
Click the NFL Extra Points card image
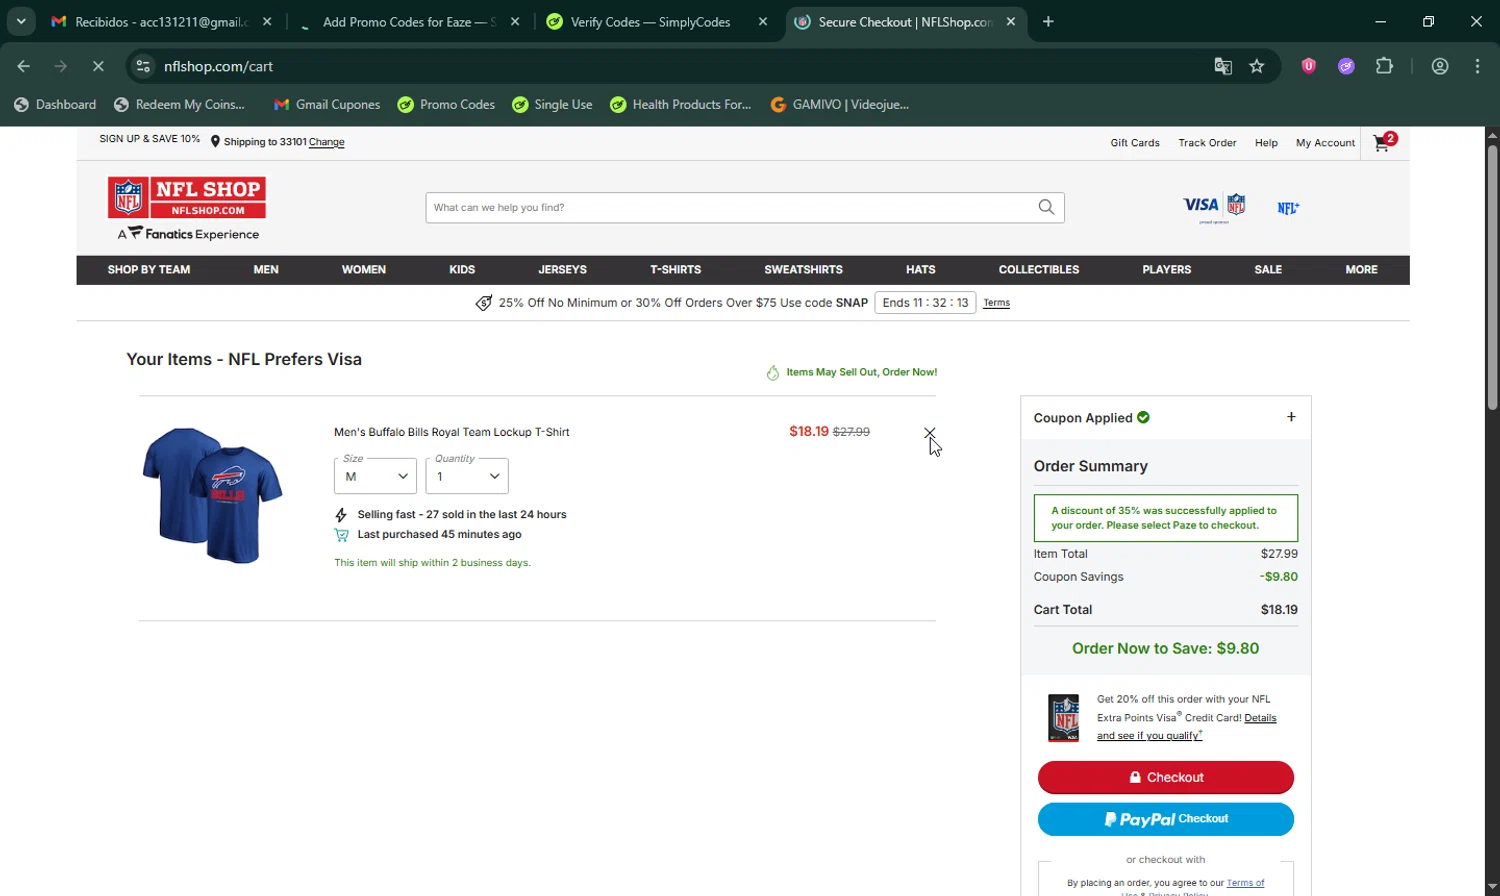tap(1063, 717)
